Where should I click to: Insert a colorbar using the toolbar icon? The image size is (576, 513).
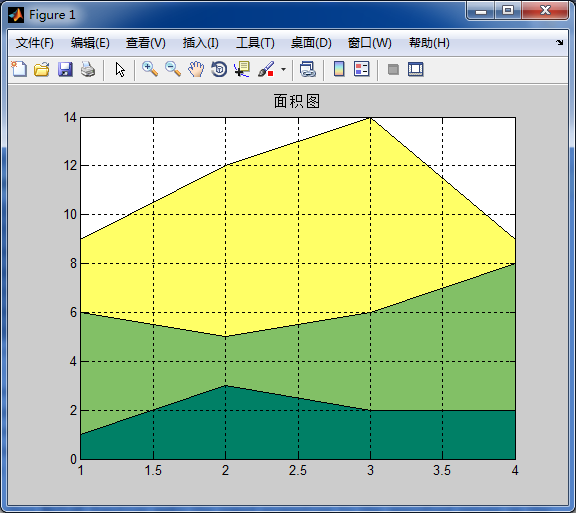(339, 69)
